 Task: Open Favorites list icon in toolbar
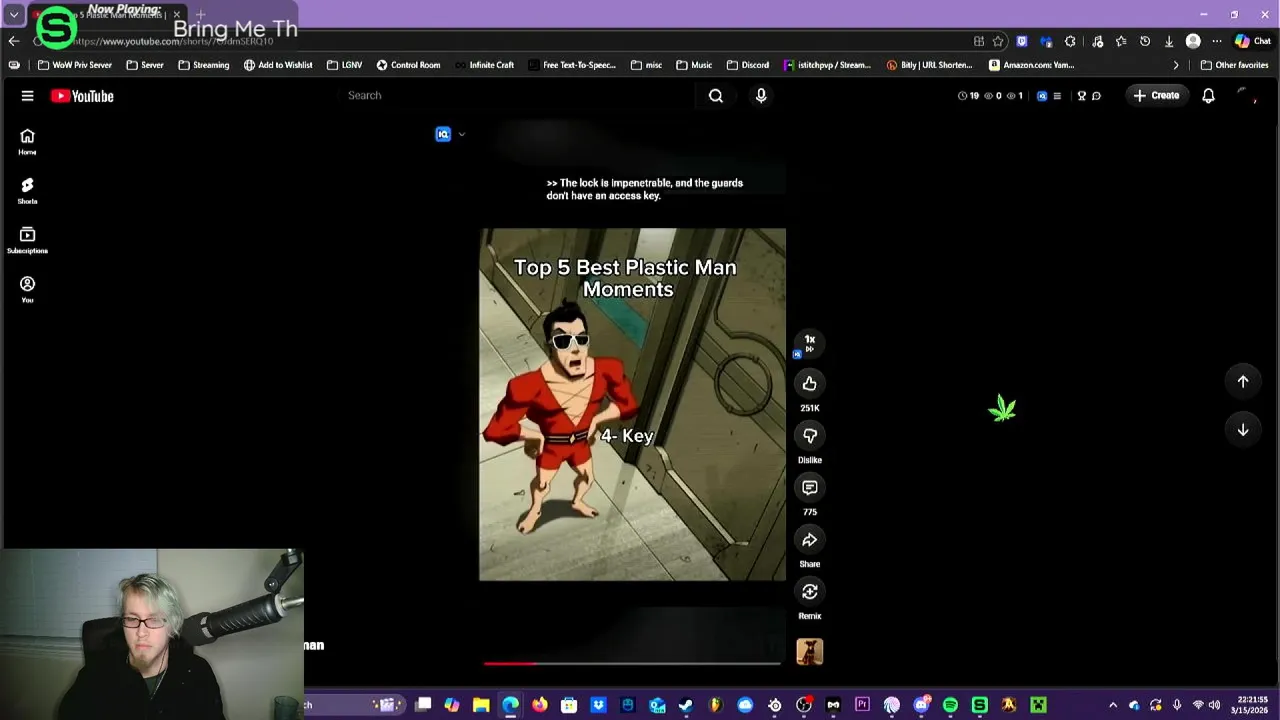click(x=1120, y=41)
